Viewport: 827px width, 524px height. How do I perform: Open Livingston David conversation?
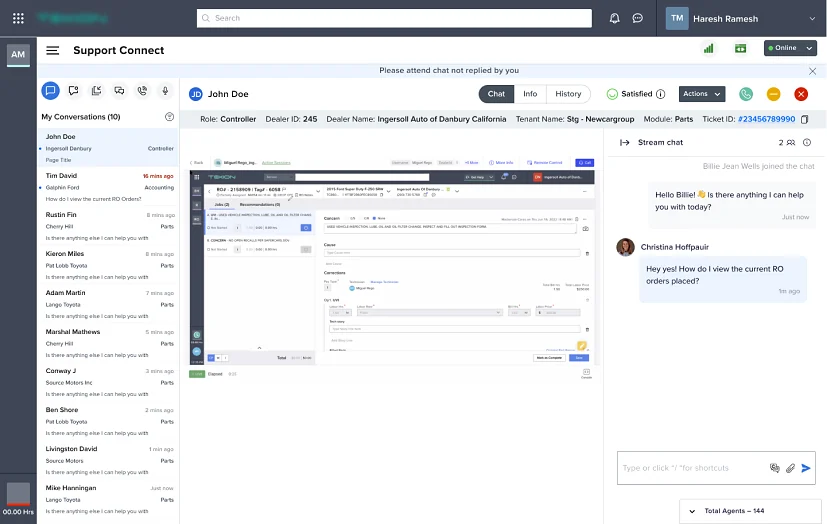(x=109, y=460)
